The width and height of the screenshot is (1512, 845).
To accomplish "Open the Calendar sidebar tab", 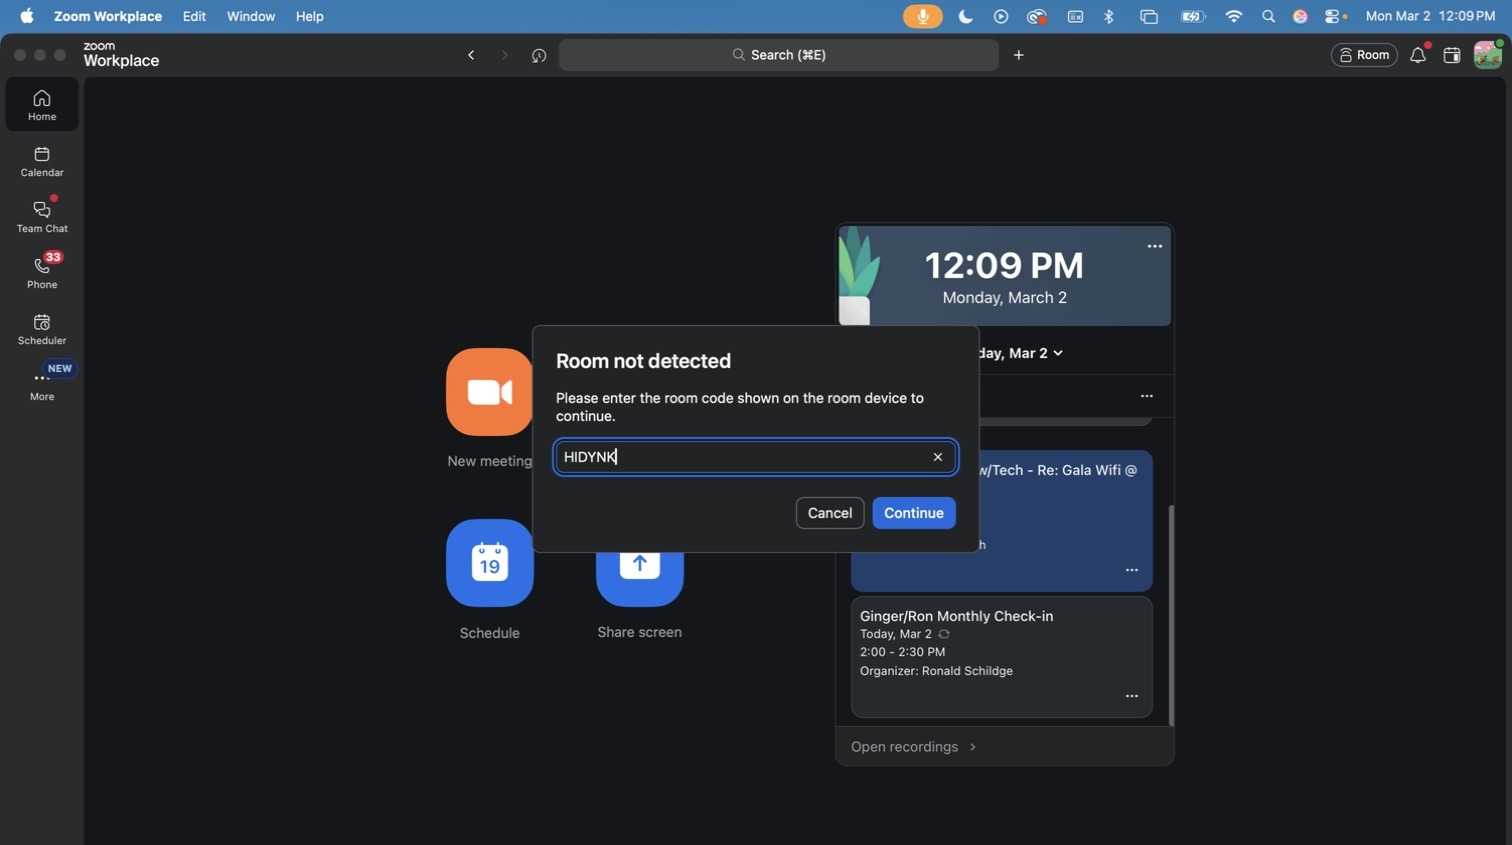I will [42, 161].
